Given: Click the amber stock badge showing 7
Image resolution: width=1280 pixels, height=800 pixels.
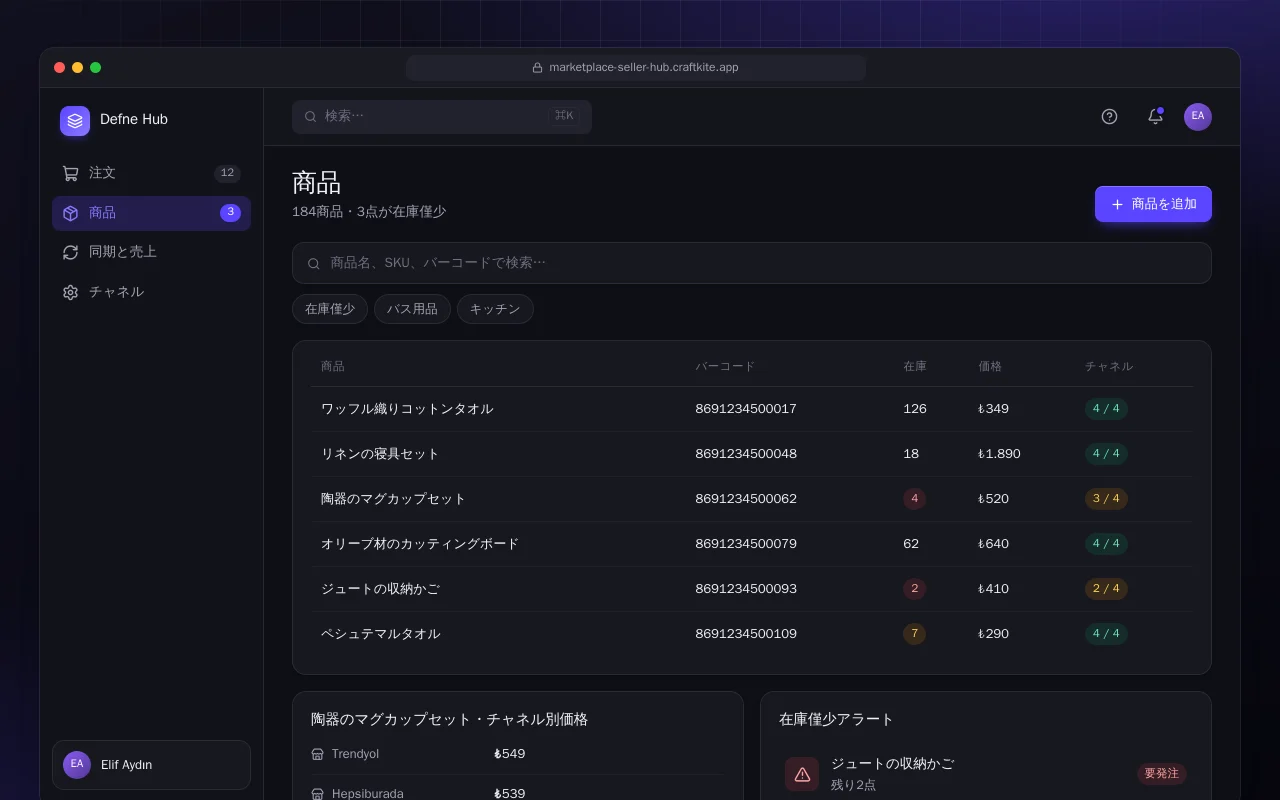Looking at the screenshot, I should pos(914,634).
